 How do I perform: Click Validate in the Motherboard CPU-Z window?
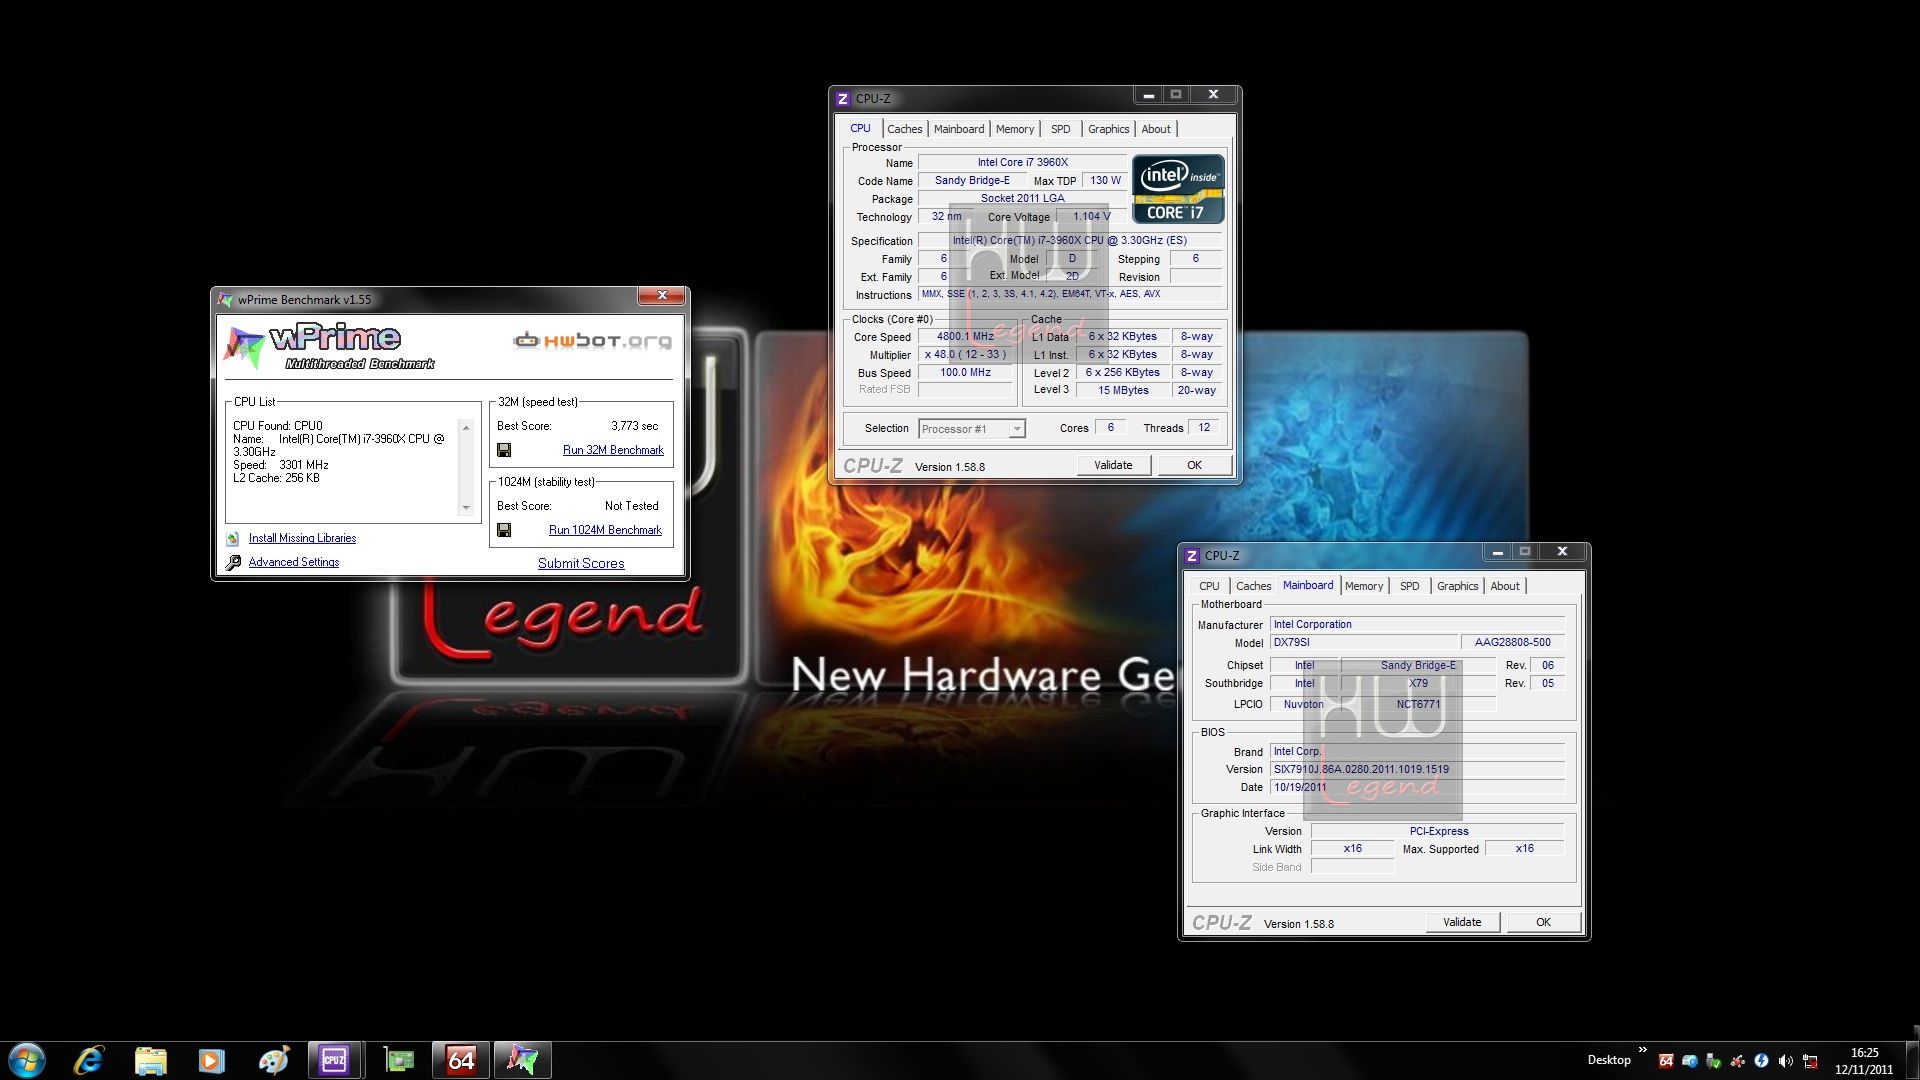pyautogui.click(x=1462, y=922)
